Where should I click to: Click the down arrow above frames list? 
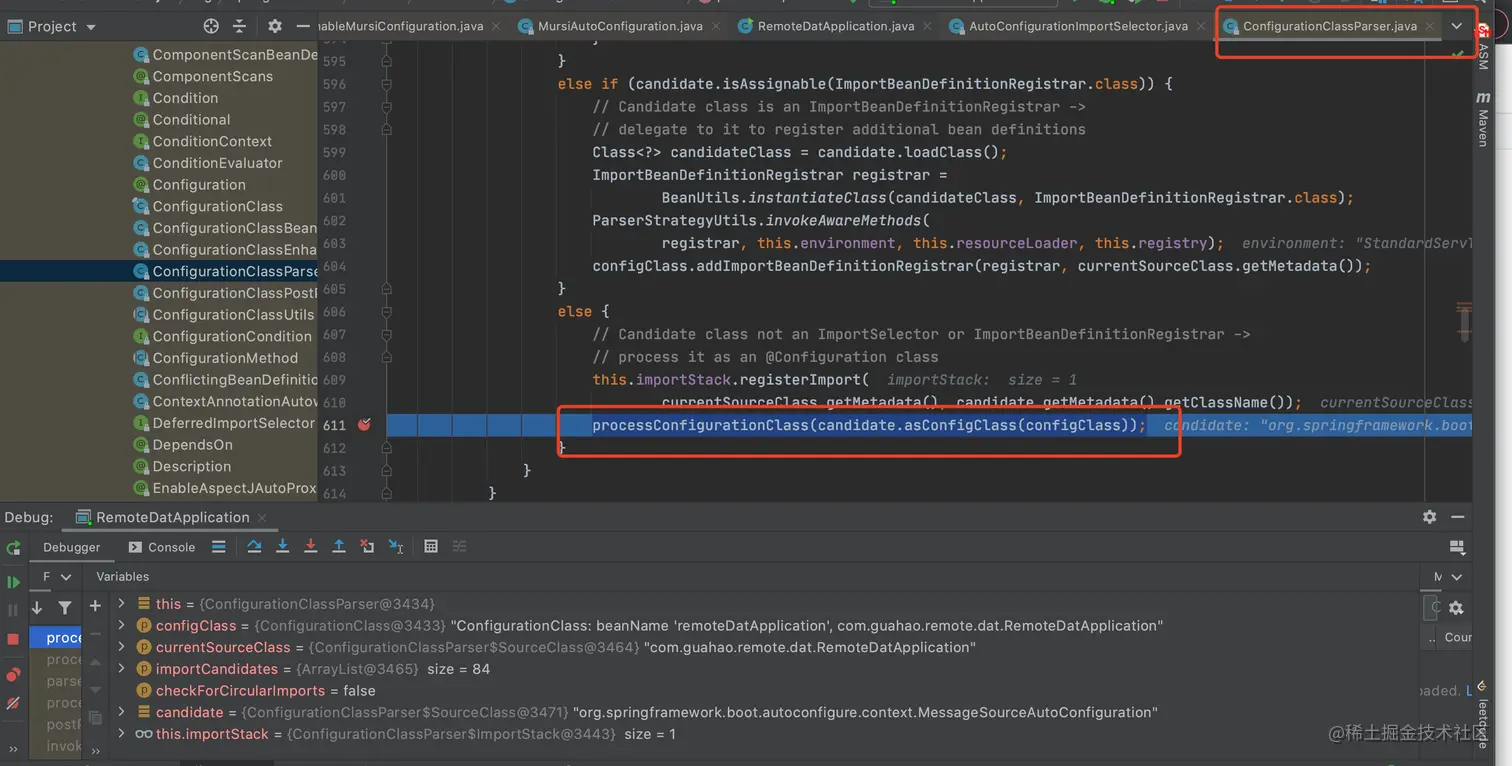37,607
